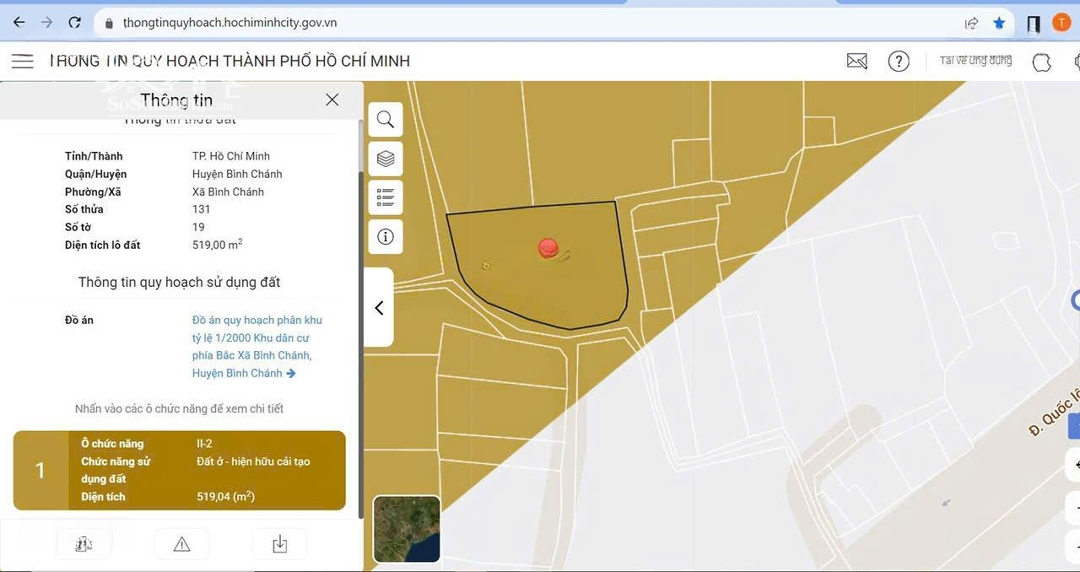Click the Apple app download icon

coord(1041,62)
